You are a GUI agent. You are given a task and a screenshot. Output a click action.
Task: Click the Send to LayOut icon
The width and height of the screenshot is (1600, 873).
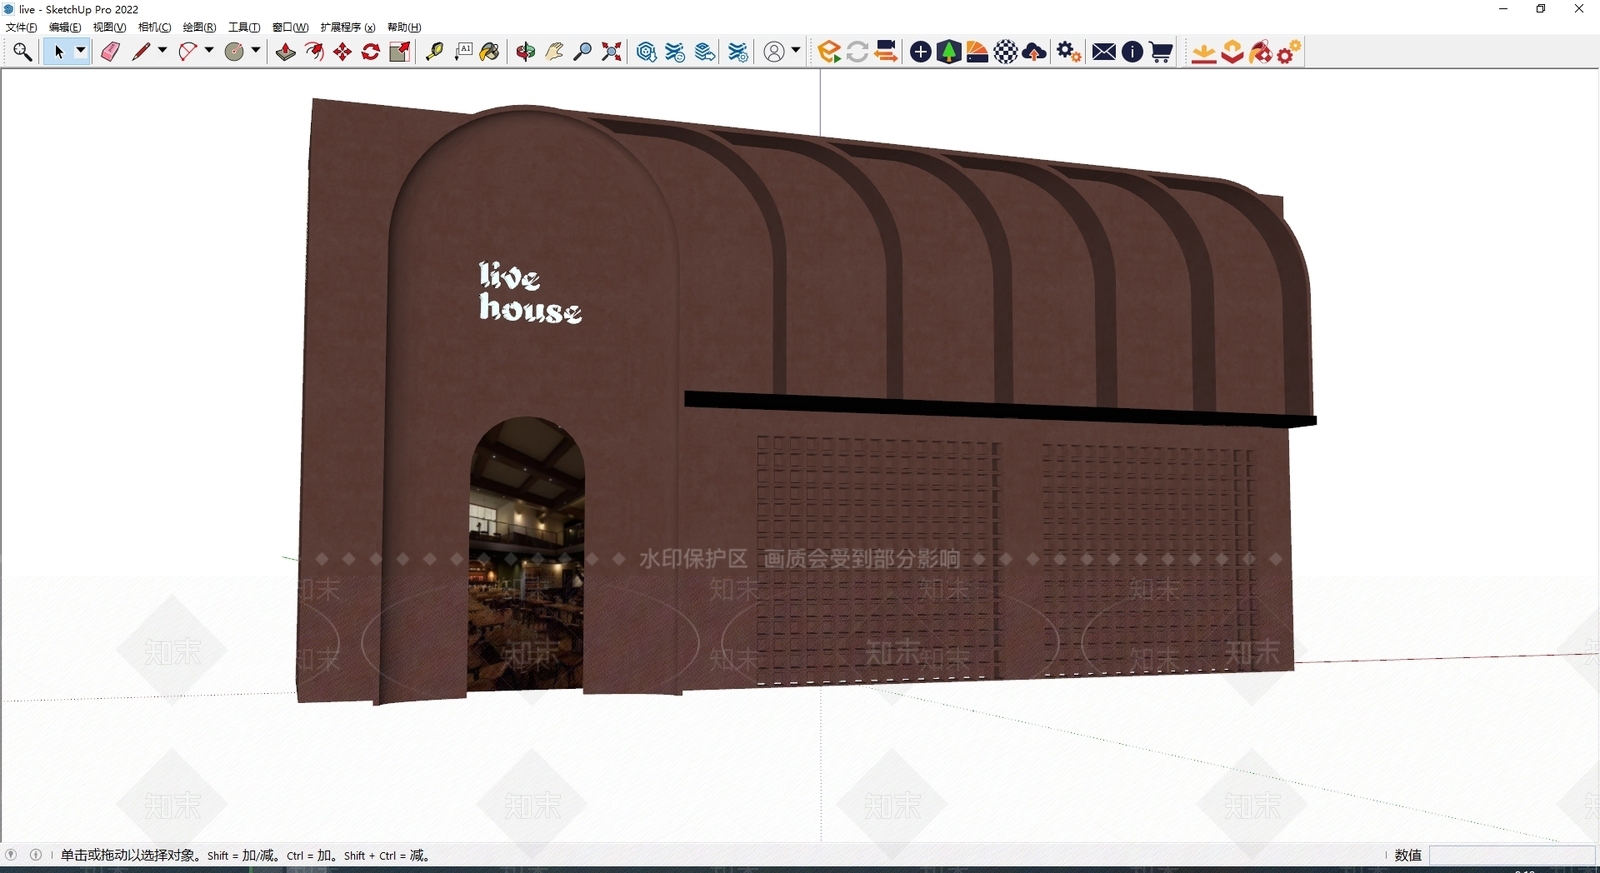704,52
